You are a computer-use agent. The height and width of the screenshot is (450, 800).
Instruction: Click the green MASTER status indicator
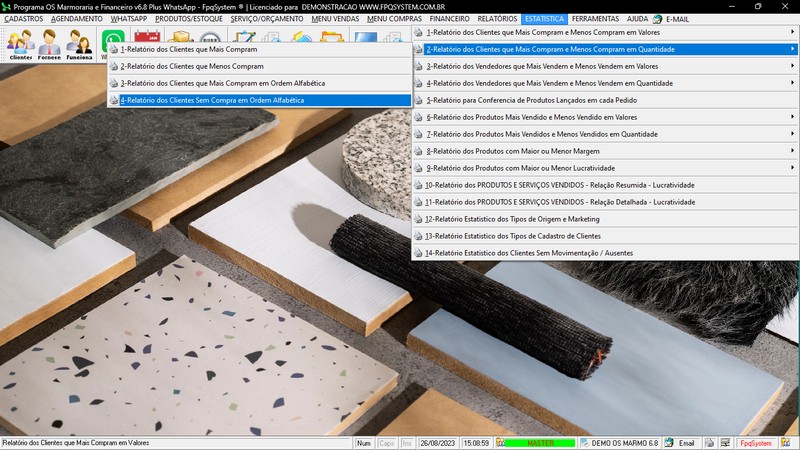(x=538, y=442)
